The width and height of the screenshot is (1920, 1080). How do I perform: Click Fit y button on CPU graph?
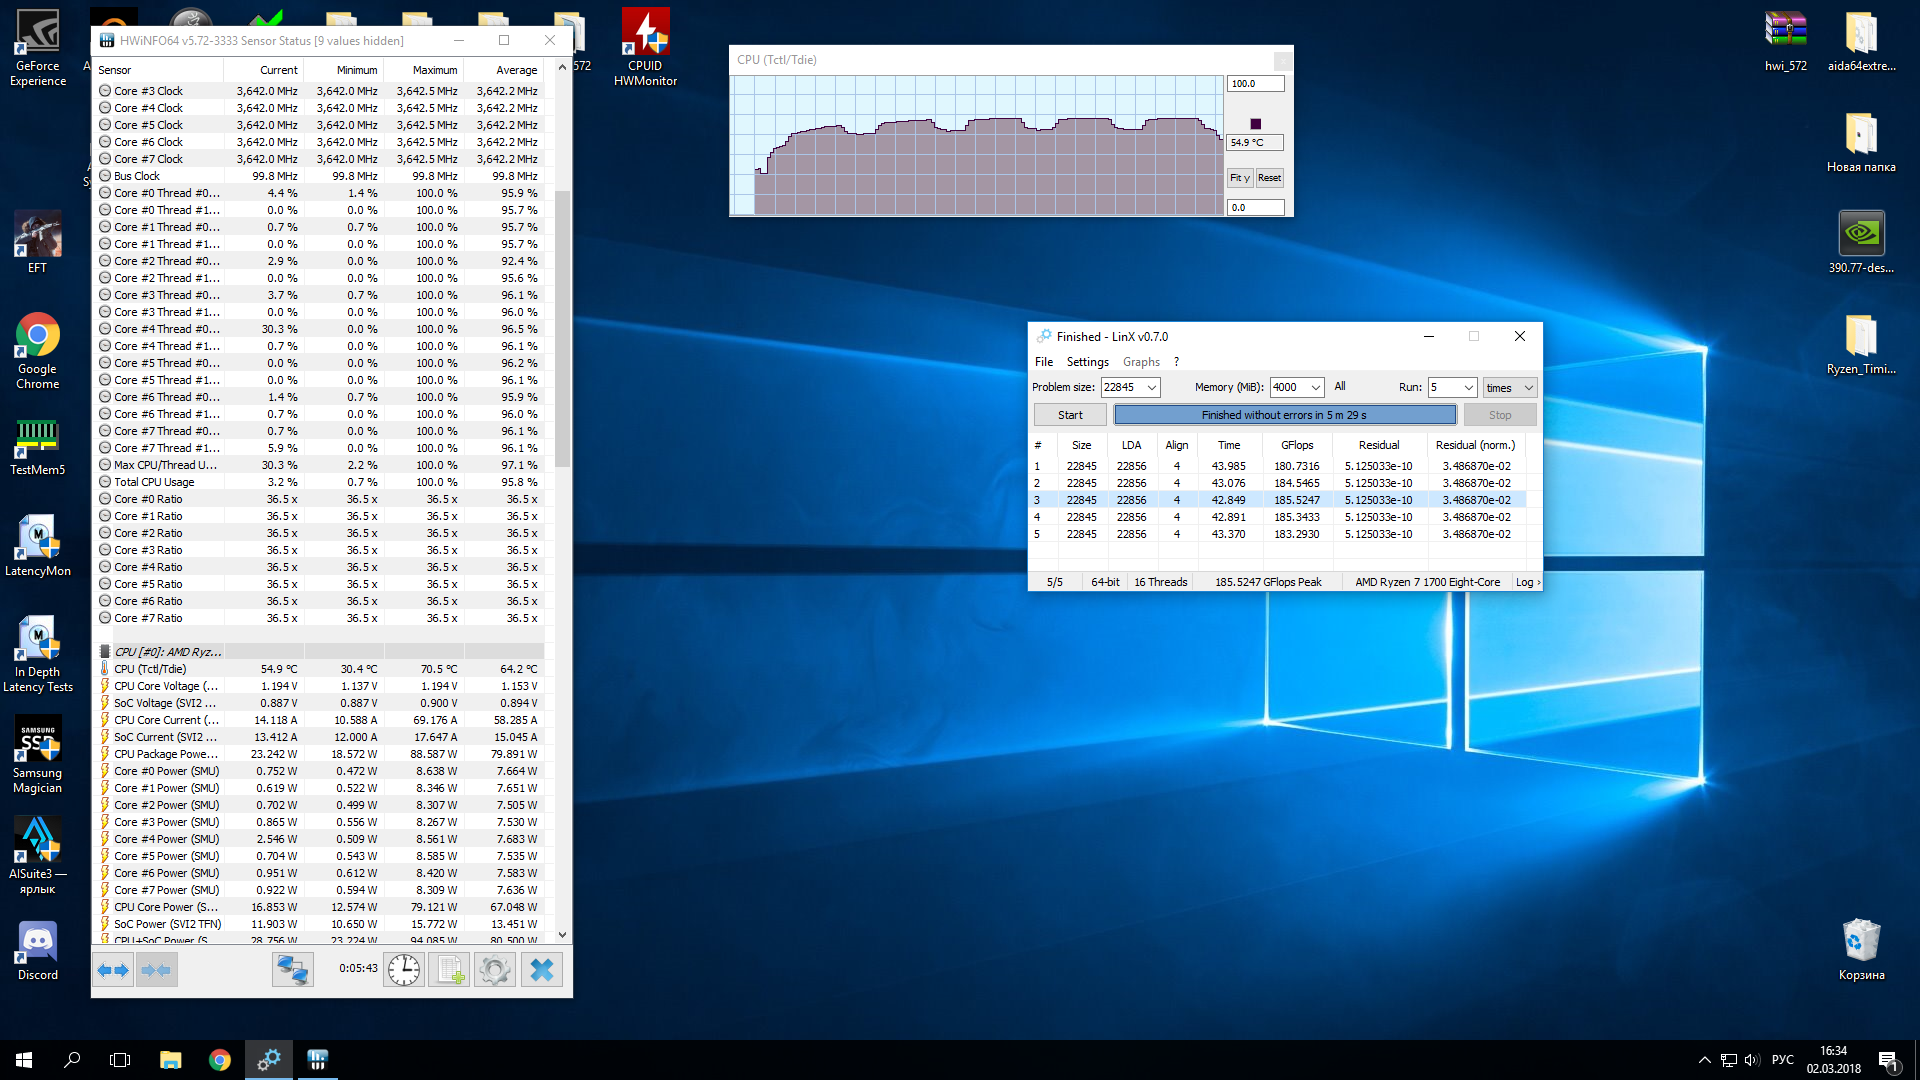point(1239,178)
